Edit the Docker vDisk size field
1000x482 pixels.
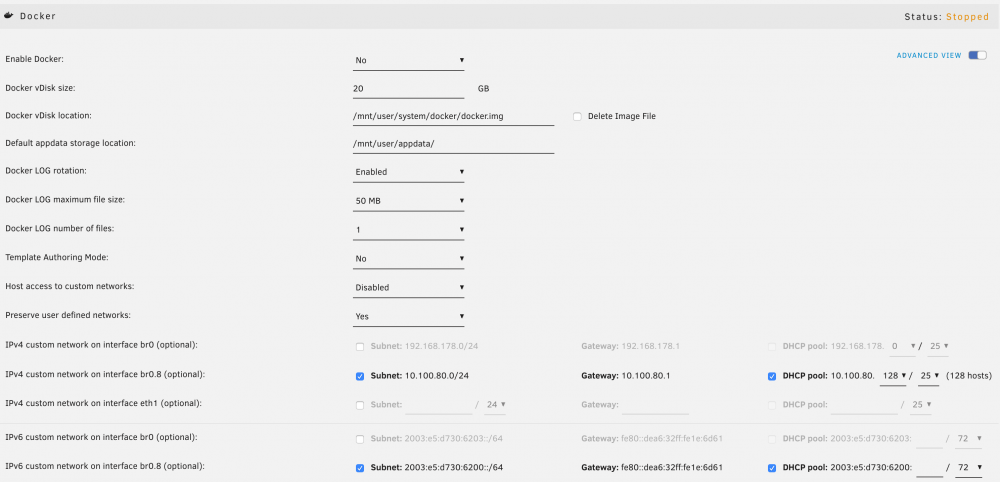(x=408, y=89)
